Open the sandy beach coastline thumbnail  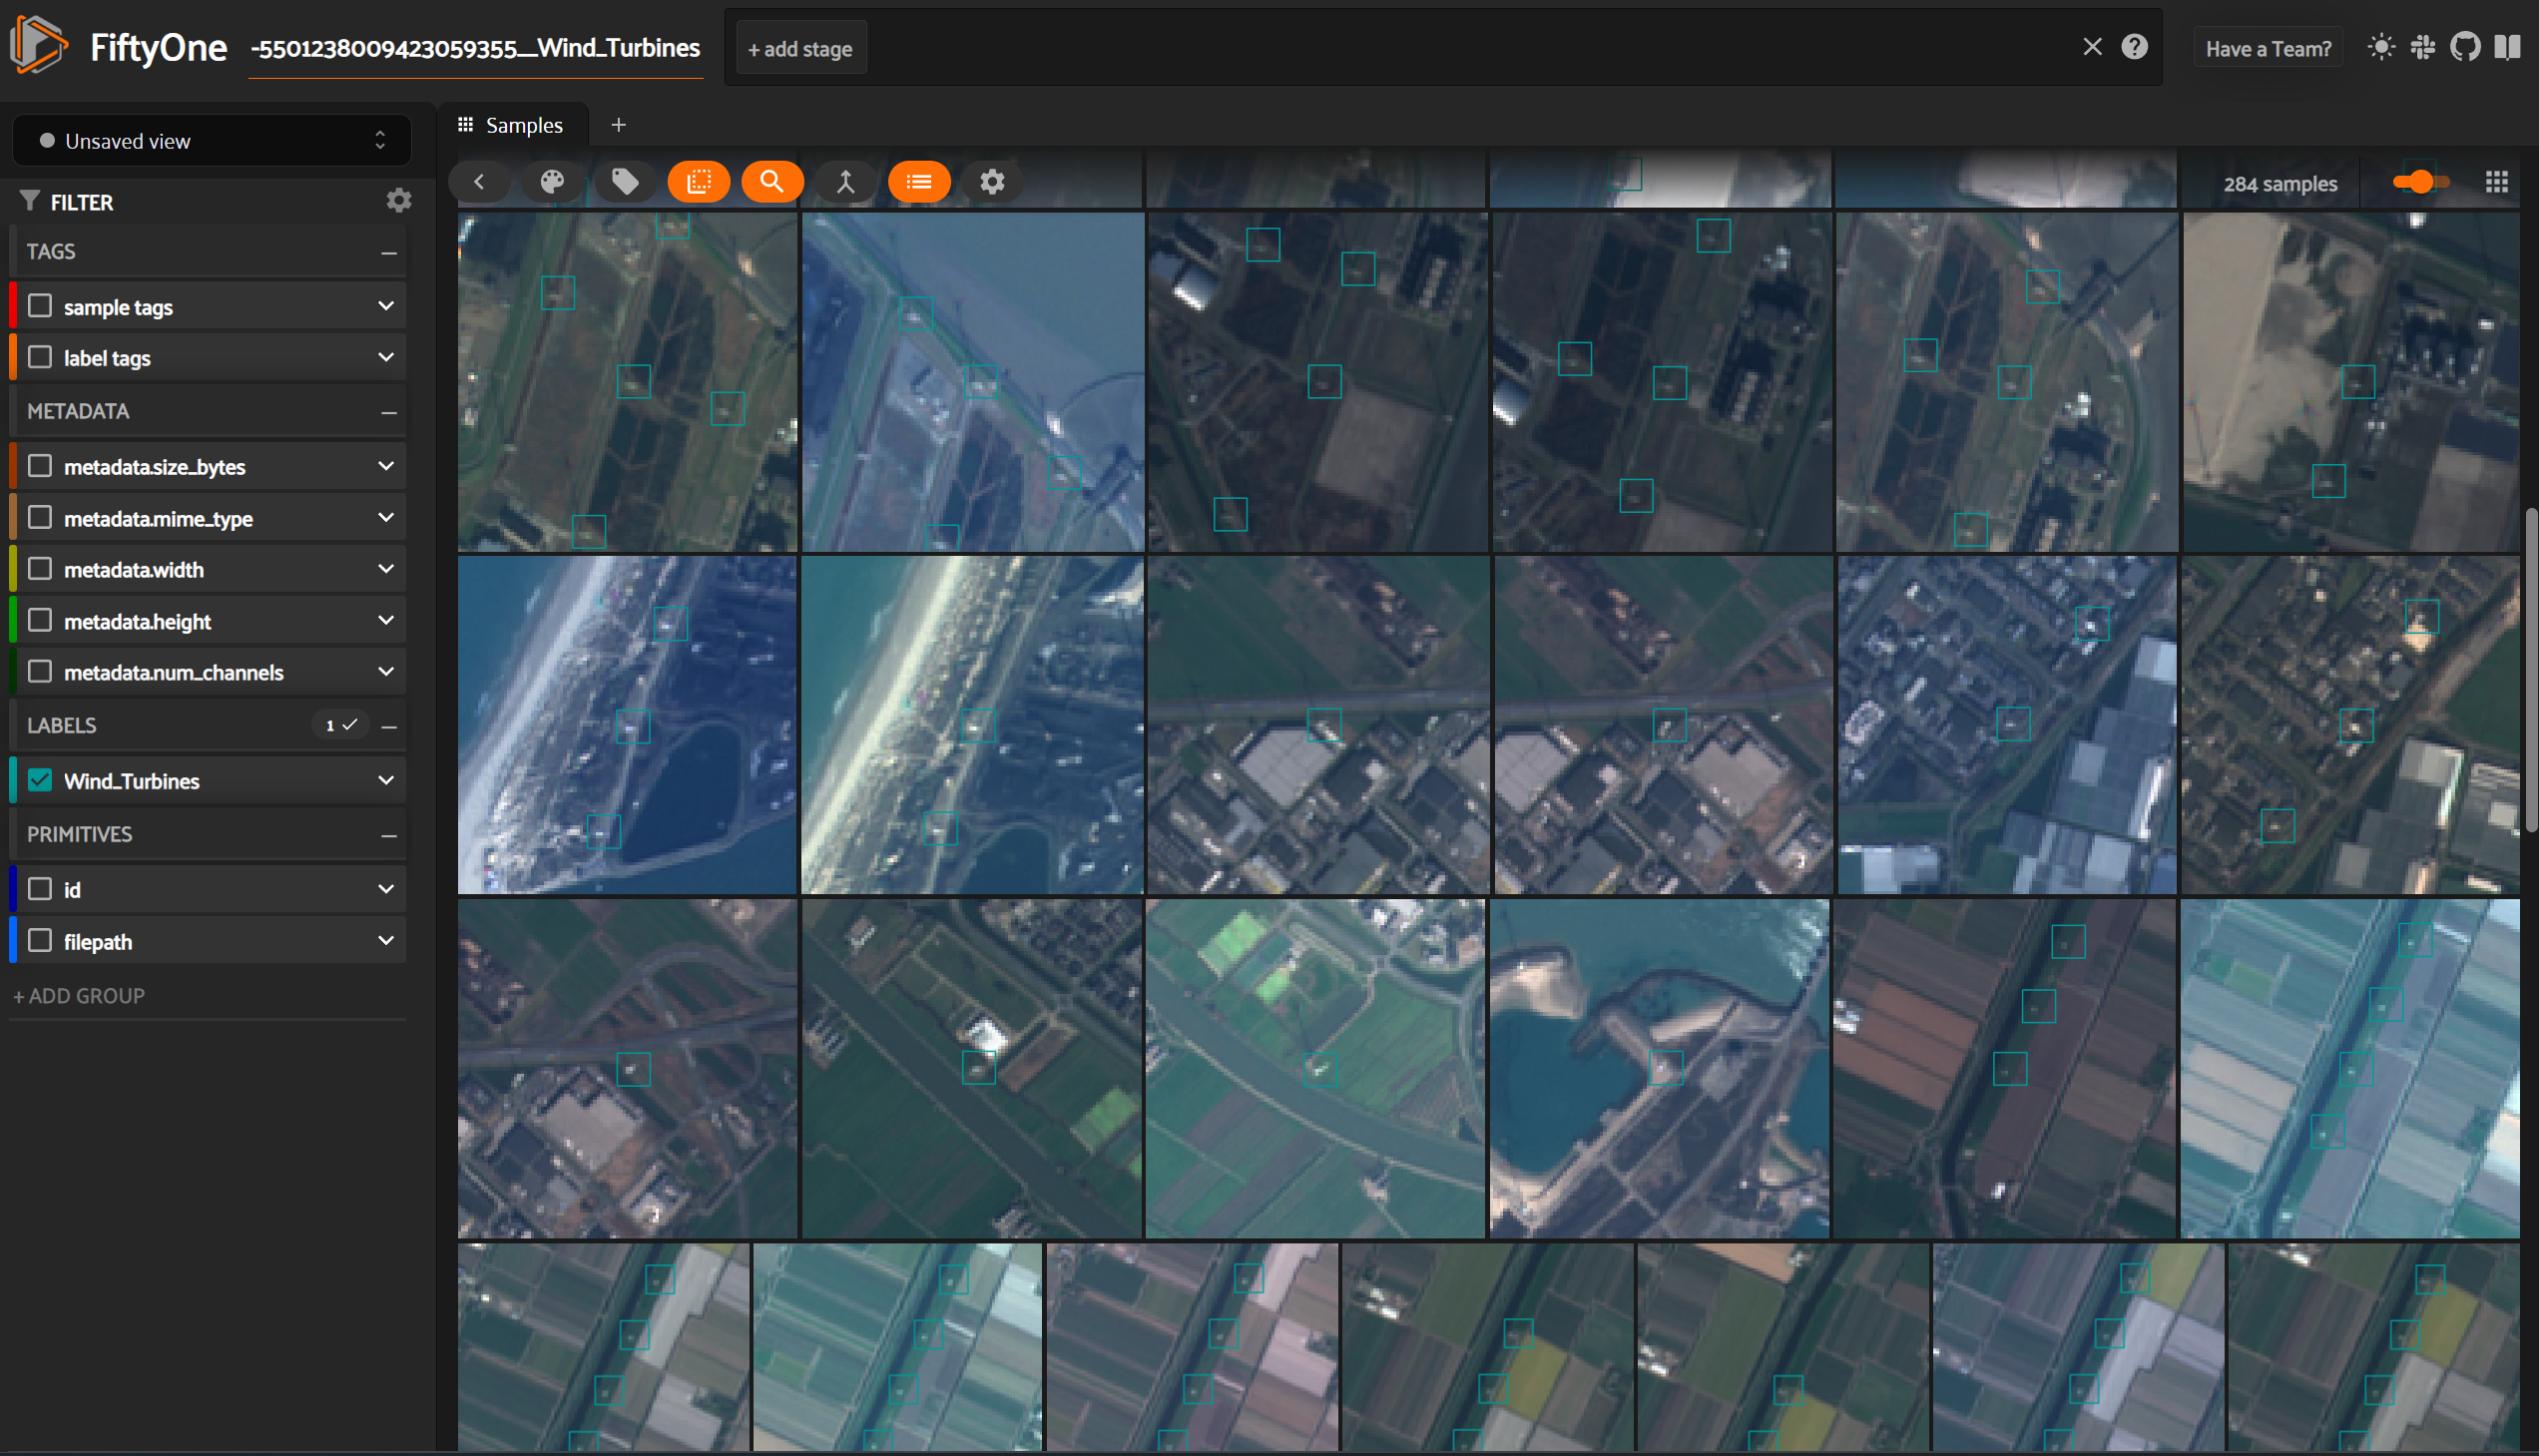972,725
